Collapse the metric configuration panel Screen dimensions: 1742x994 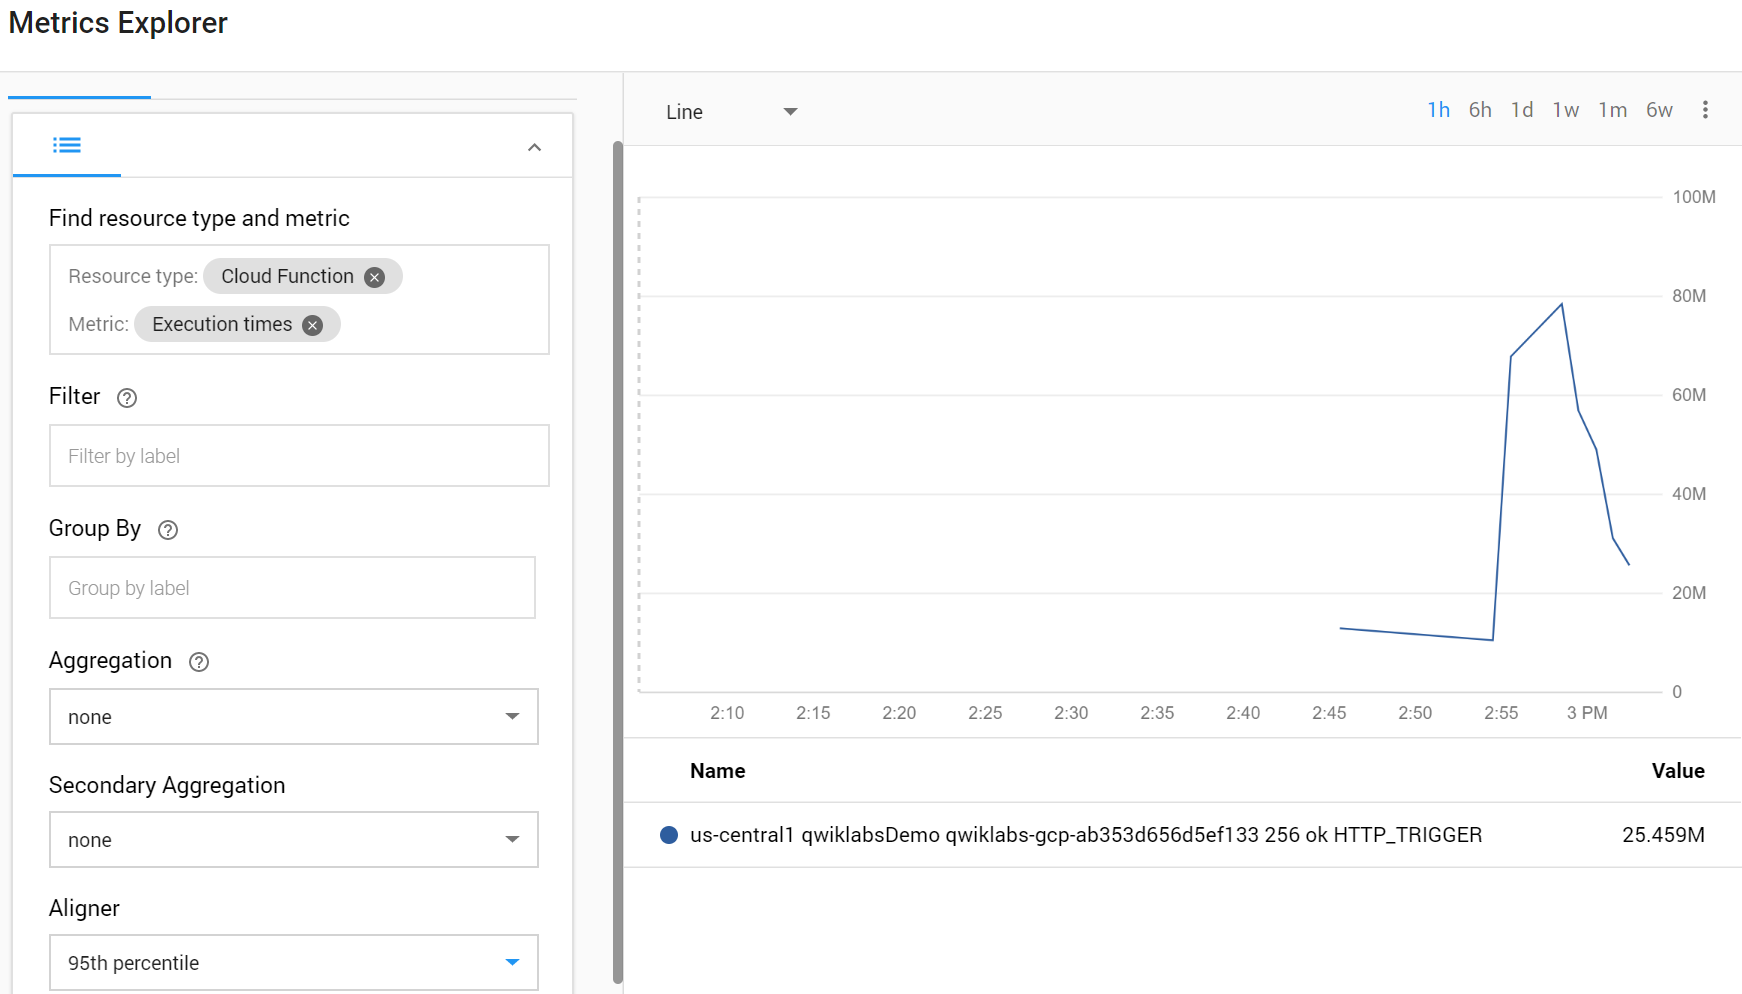click(534, 146)
